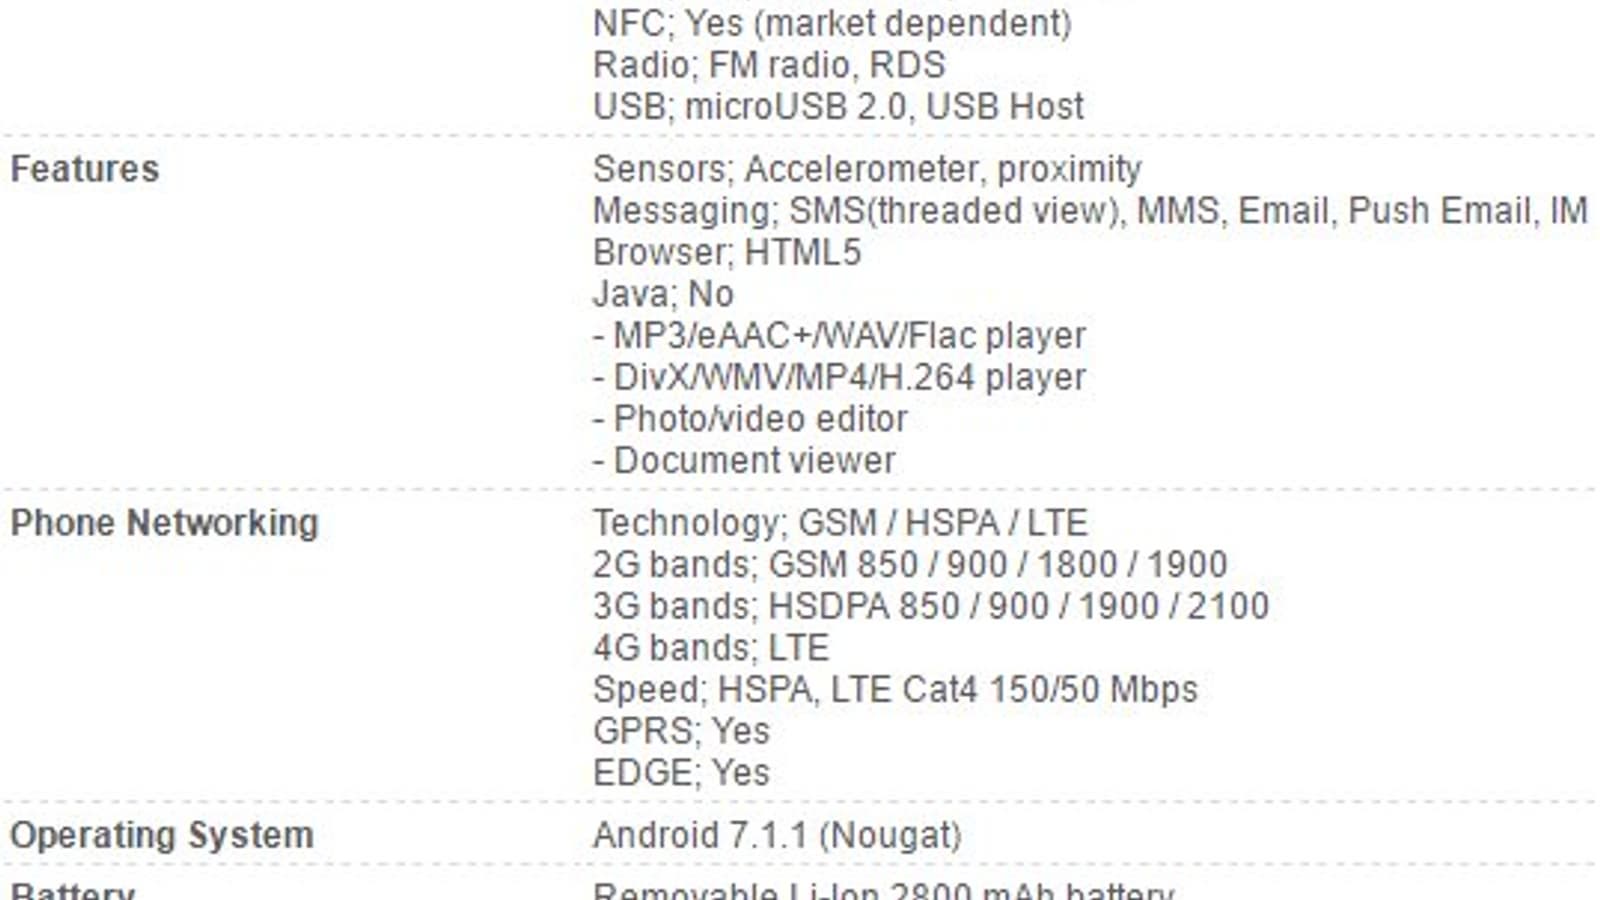
Task: Click the 3G bands HSDPA line
Action: click(x=930, y=606)
